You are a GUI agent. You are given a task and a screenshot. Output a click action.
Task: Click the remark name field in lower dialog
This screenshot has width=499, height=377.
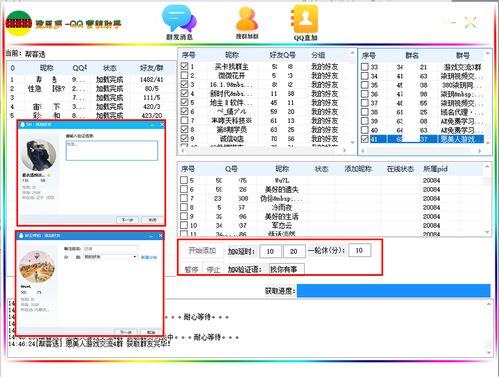[x=110, y=249]
